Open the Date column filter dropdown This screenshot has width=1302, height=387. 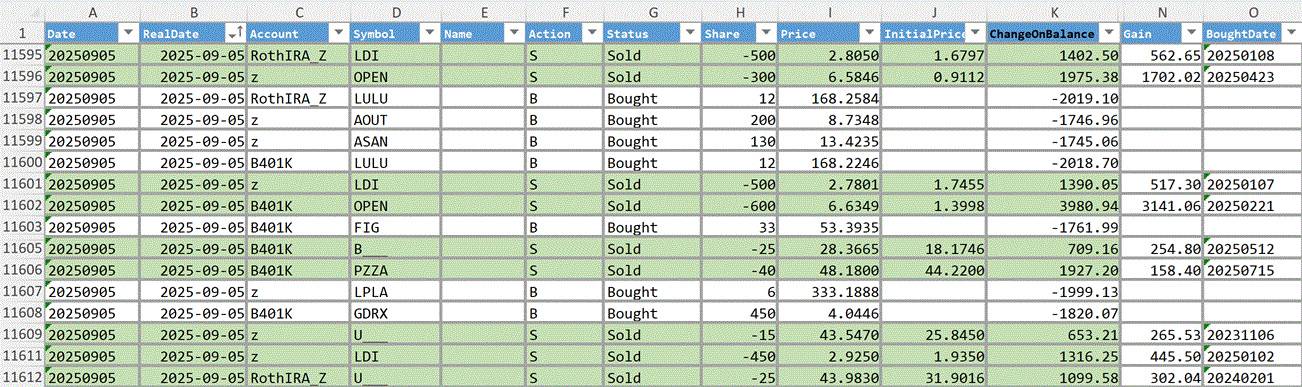pos(129,34)
